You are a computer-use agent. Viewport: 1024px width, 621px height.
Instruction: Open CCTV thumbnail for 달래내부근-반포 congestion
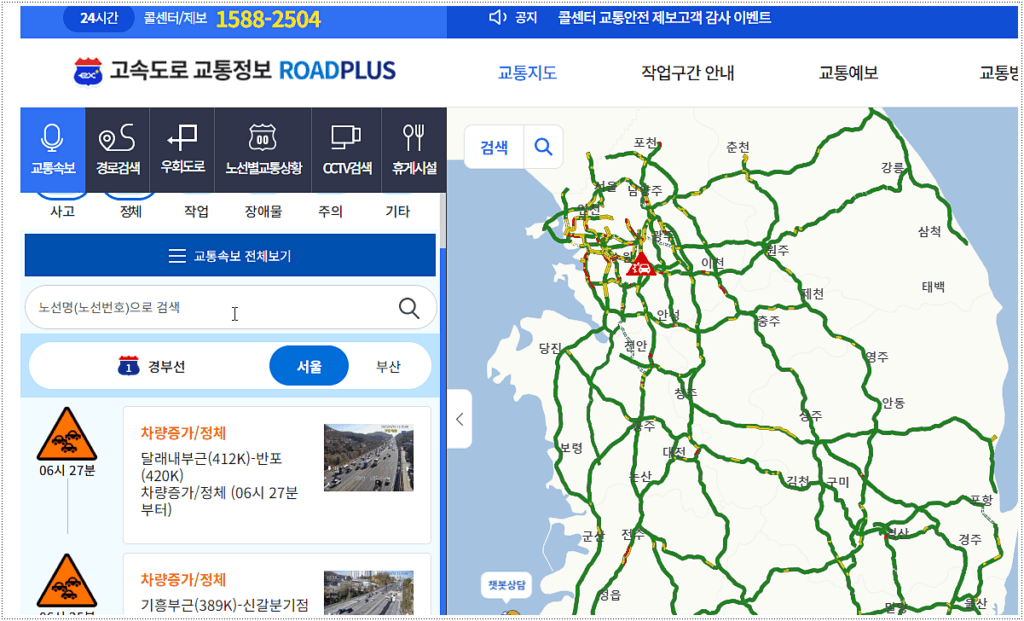pyautogui.click(x=368, y=457)
